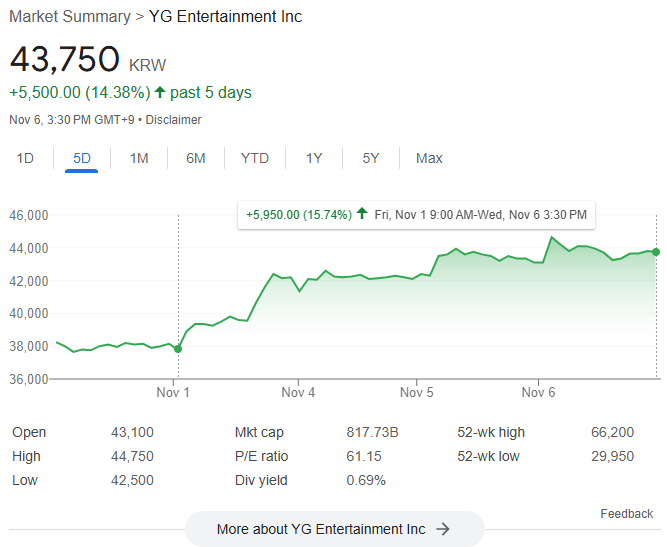667x547 pixels.
Task: Click the Mkt cap value 817.73B
Action: (x=372, y=432)
